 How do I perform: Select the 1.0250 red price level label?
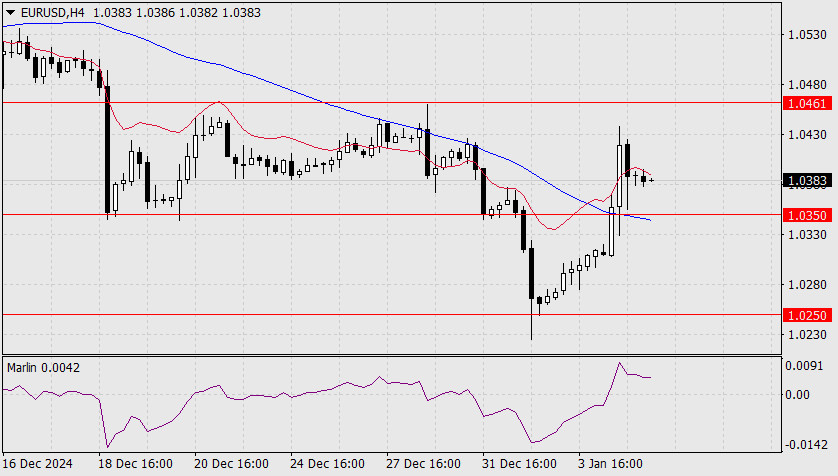click(807, 315)
